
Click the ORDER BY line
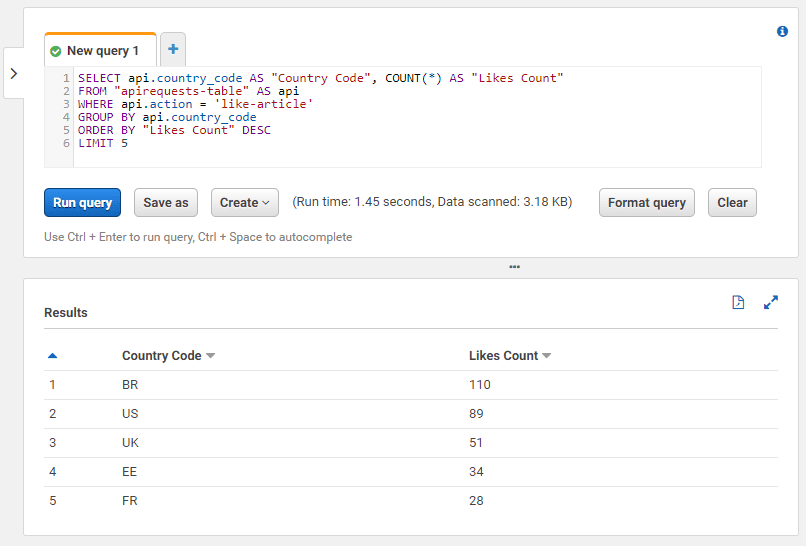pyautogui.click(x=174, y=130)
